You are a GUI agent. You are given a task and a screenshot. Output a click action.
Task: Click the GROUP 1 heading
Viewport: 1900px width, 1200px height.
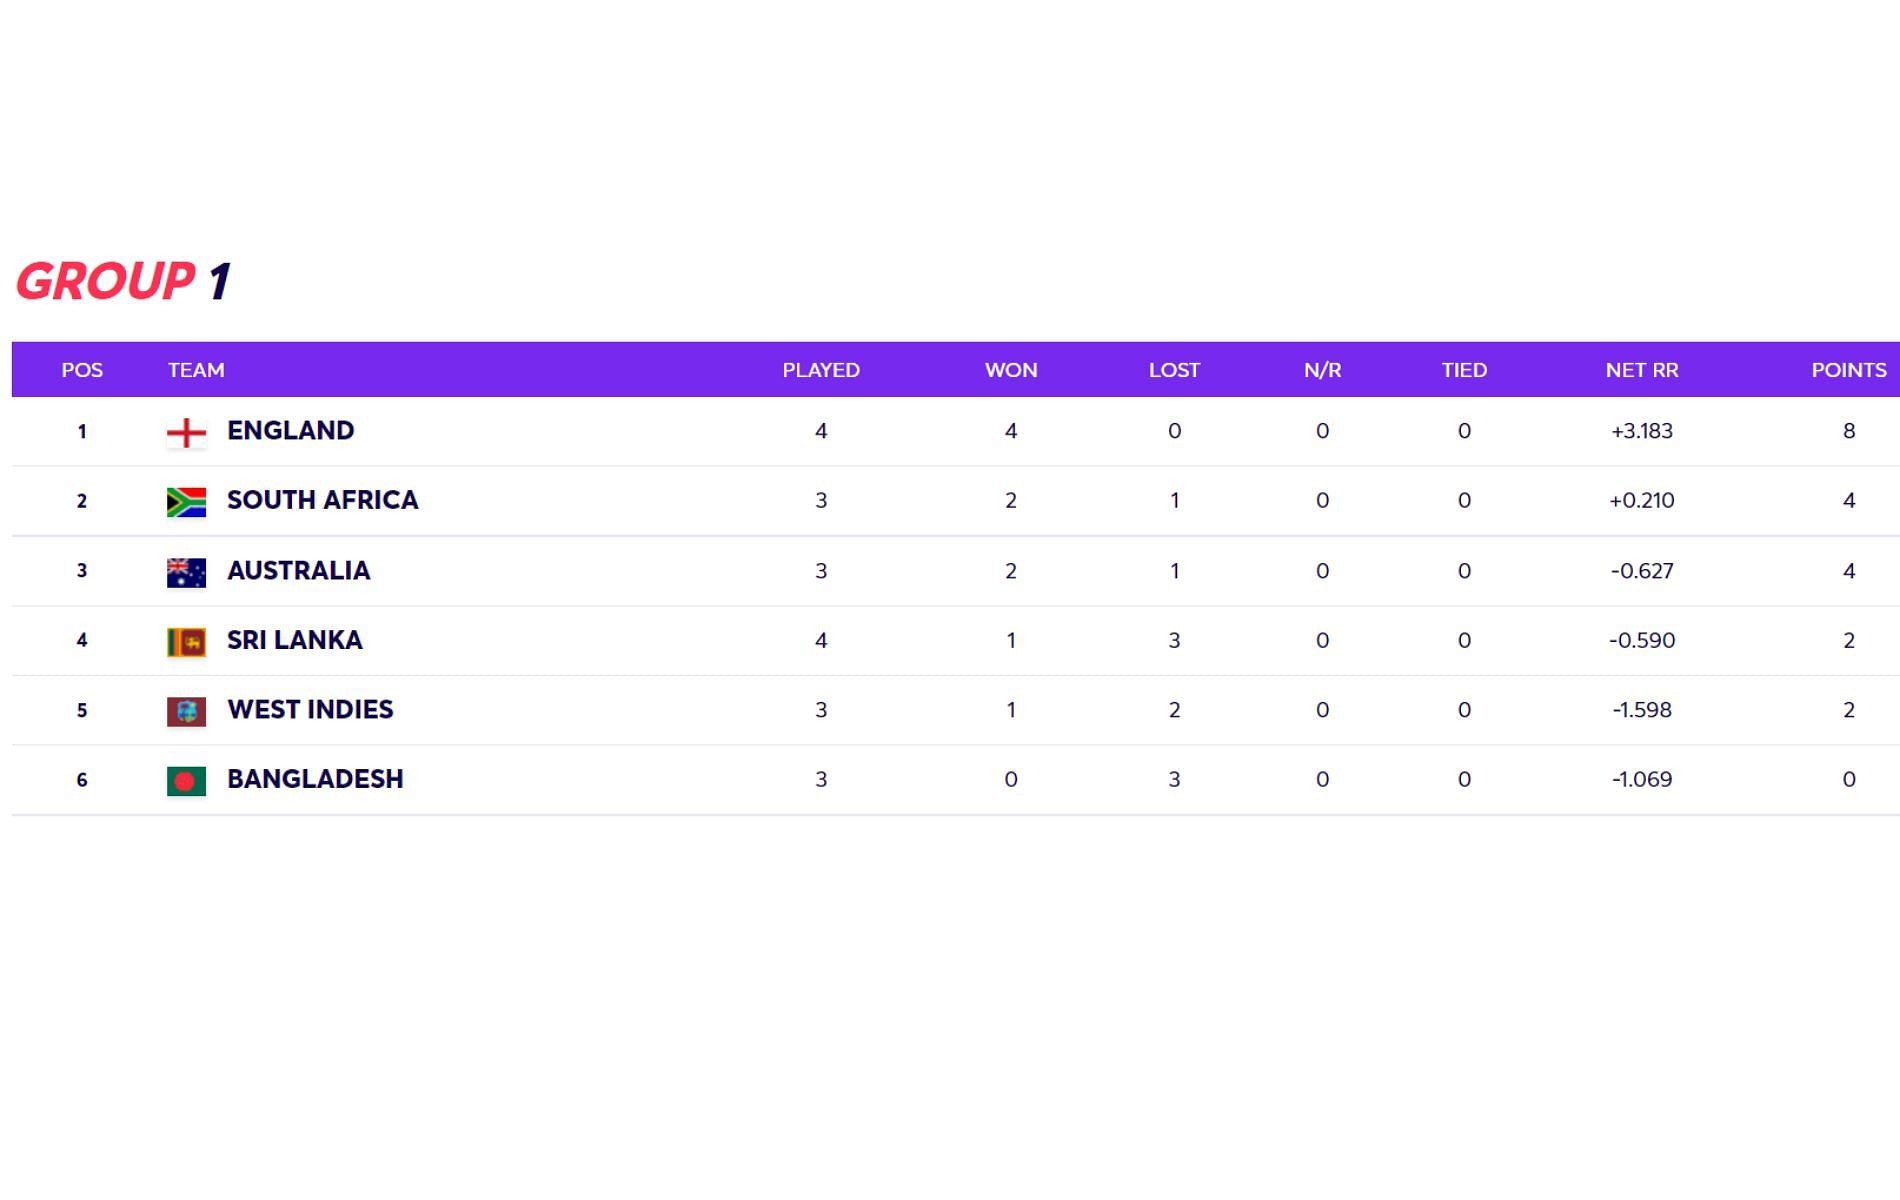pos(124,281)
